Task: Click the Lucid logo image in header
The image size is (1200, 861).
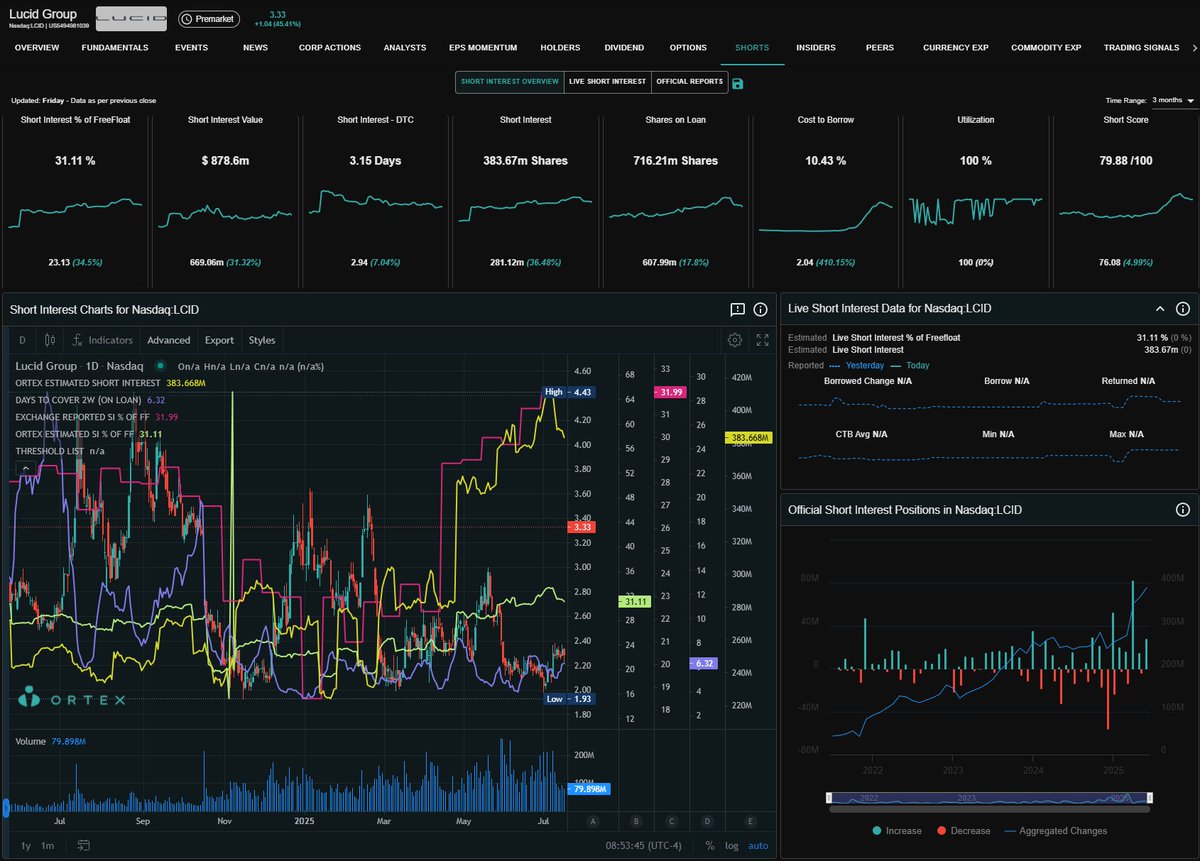Action: [x=131, y=18]
